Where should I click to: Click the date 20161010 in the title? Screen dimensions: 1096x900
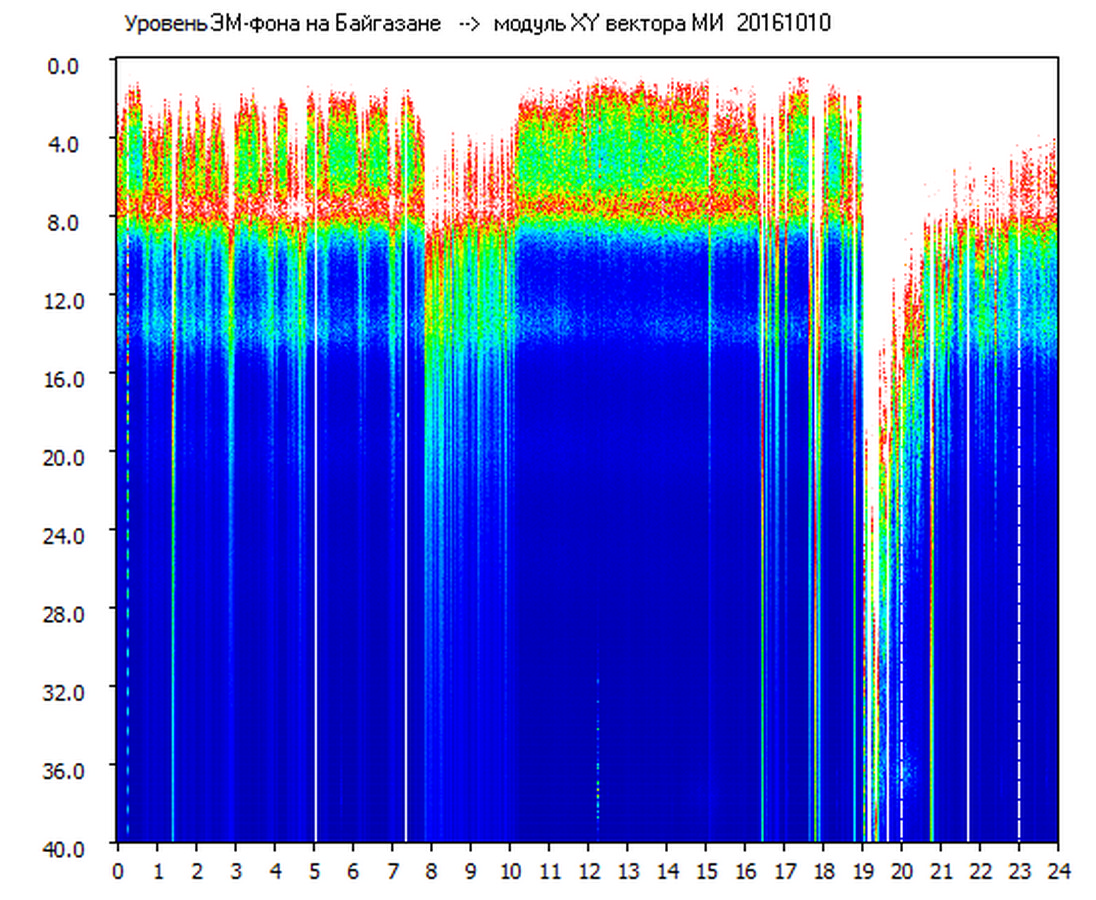tap(783, 25)
